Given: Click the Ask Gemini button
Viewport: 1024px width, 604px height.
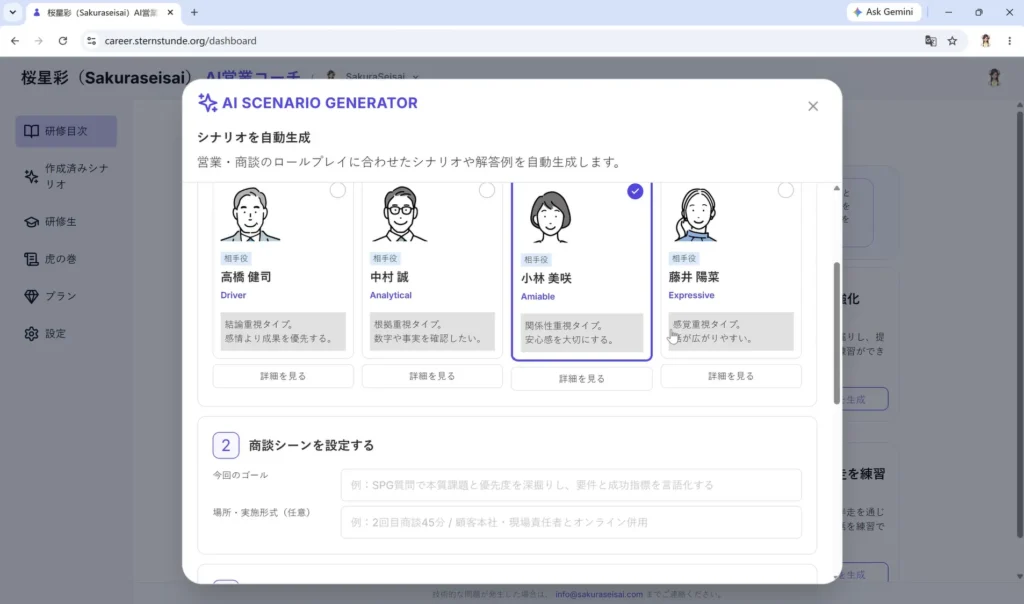Looking at the screenshot, I should [x=884, y=12].
